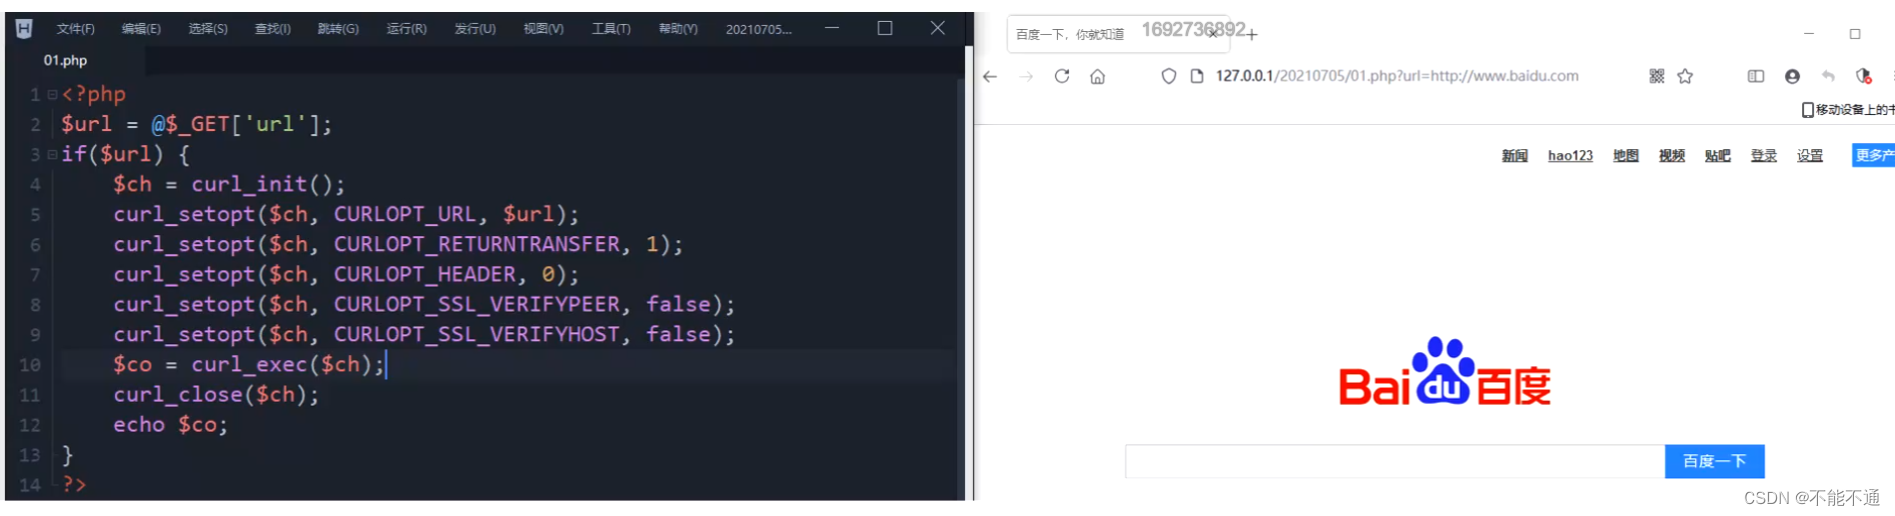Click the 'echo $co;' line of code
1895x516 pixels.
[x=170, y=424]
